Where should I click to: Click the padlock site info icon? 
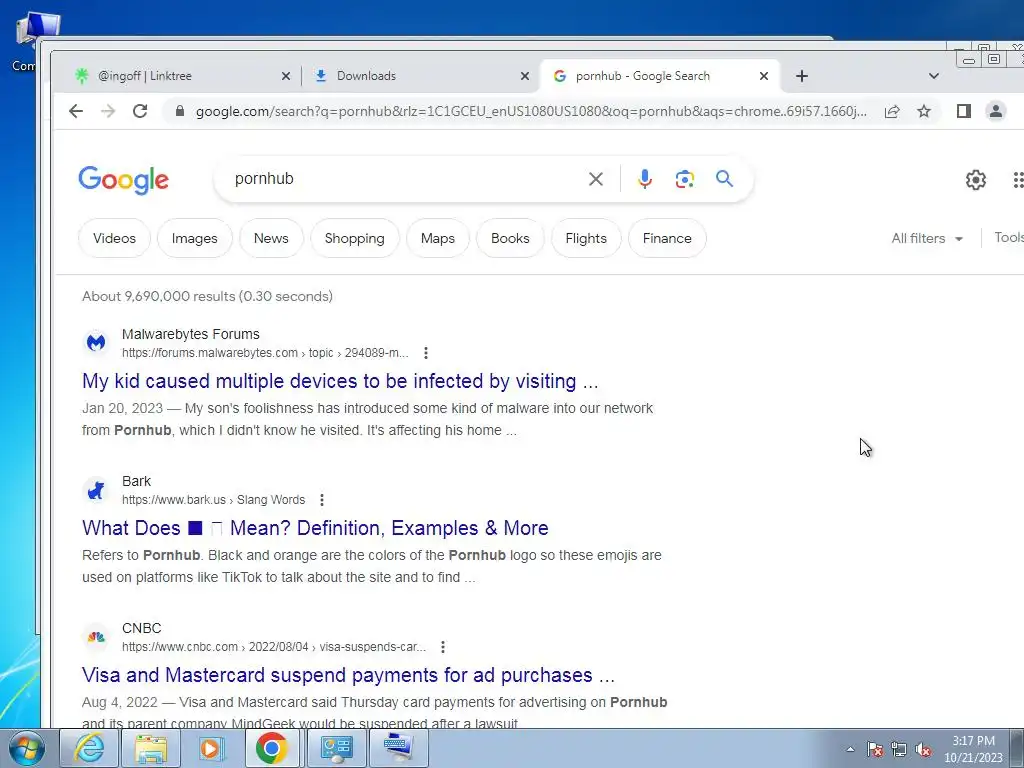coord(180,111)
